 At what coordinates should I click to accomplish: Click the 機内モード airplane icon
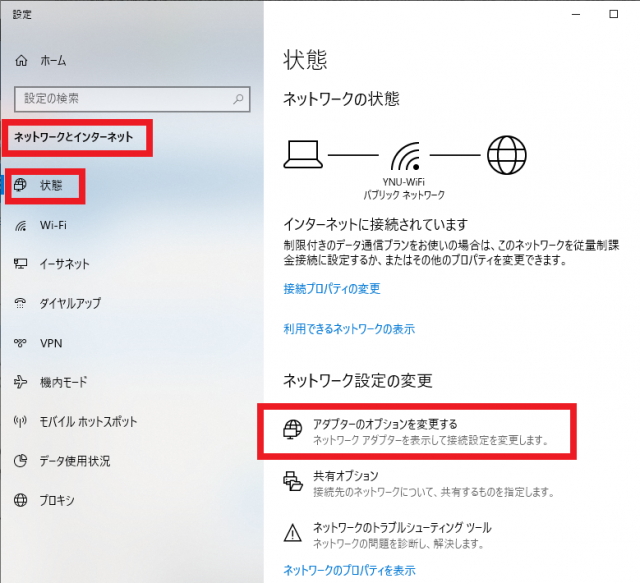click(20, 382)
